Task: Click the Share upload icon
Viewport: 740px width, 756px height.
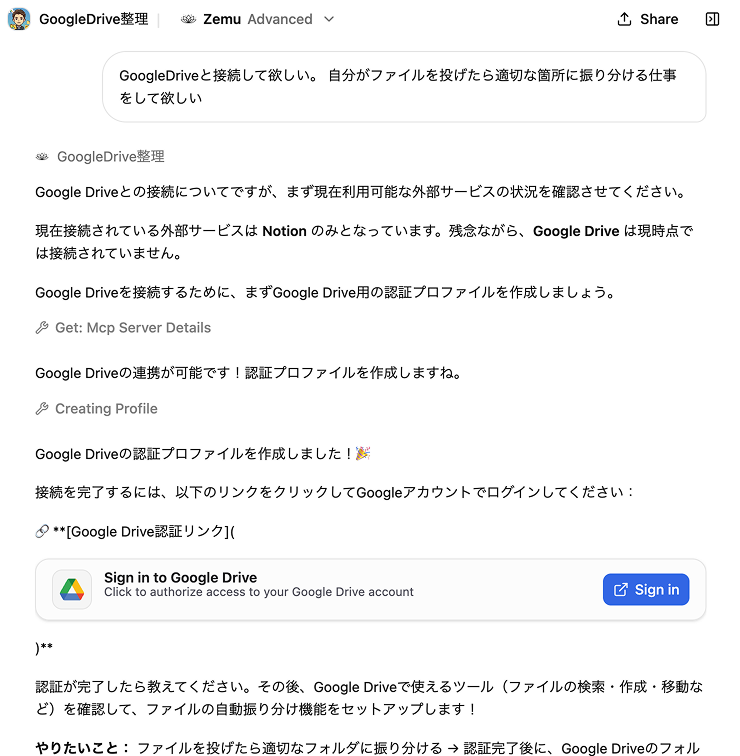Action: coord(624,19)
